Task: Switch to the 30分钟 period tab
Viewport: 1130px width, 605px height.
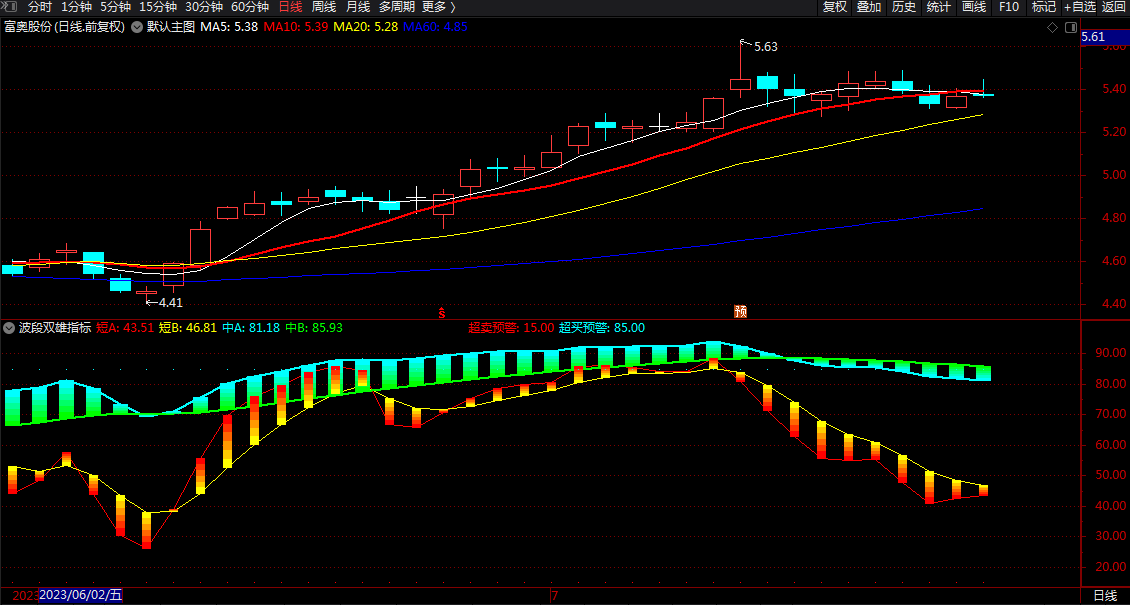Action: 204,7
